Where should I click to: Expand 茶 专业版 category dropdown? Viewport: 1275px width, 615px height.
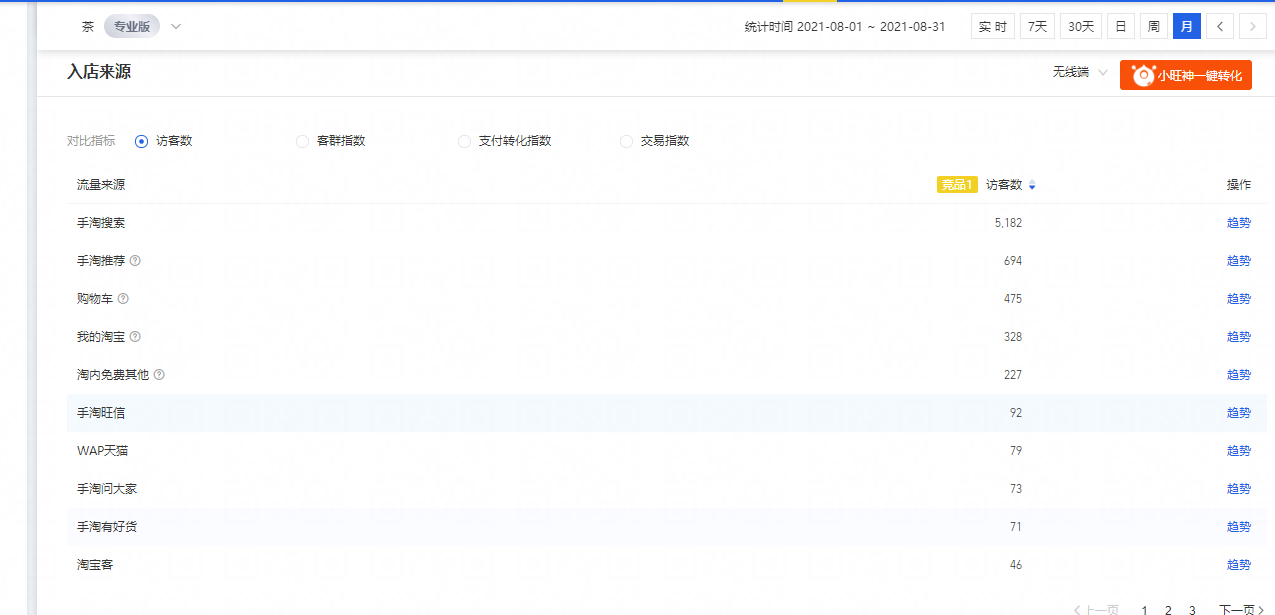(x=176, y=27)
